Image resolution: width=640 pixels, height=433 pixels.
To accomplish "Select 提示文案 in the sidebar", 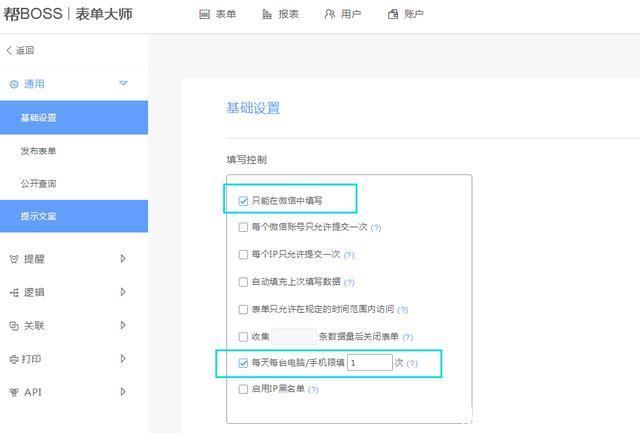I will coord(74,216).
